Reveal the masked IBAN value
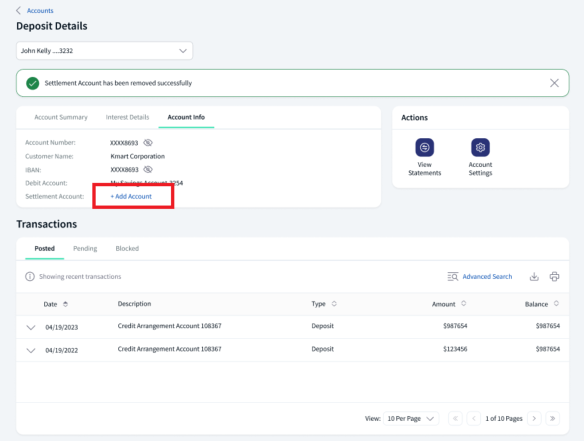This screenshot has height=441, width=584. (148, 169)
